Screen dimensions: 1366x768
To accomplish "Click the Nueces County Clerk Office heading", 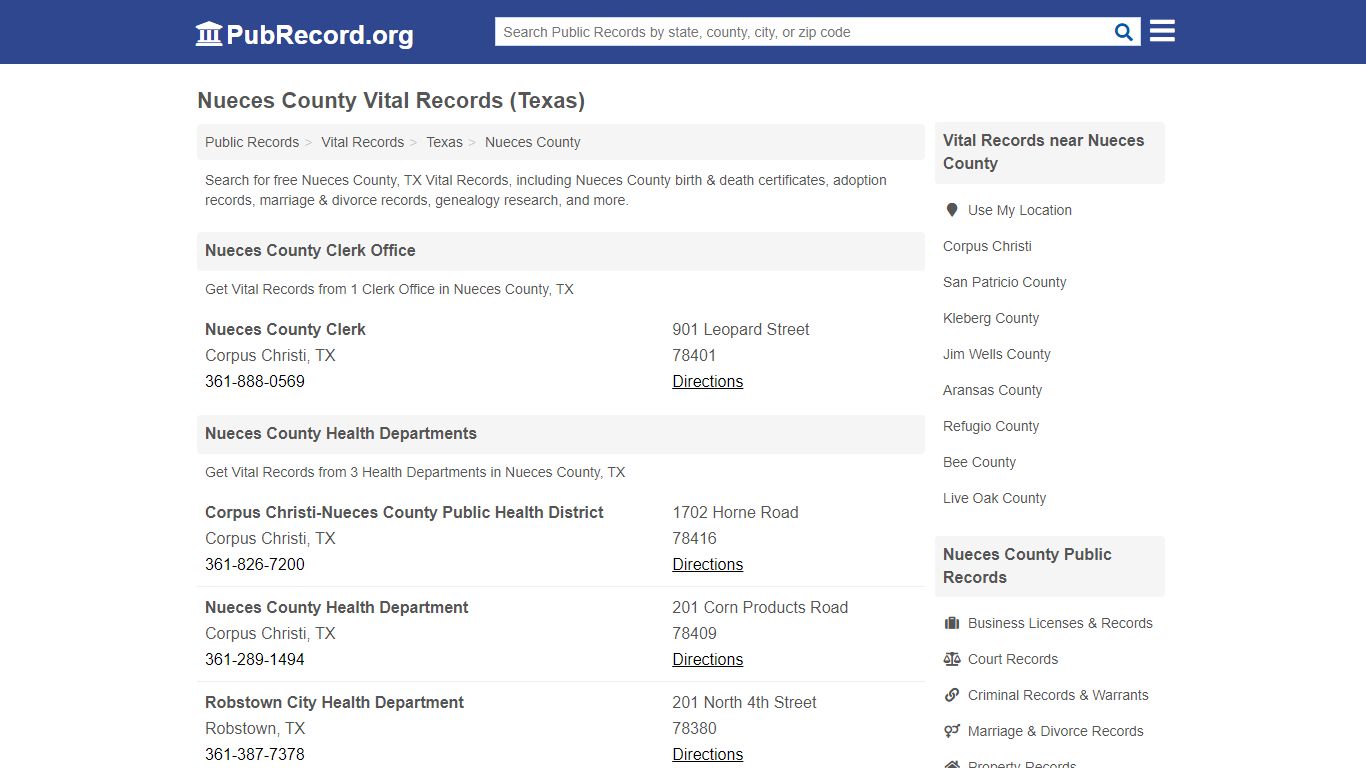I will (x=310, y=250).
